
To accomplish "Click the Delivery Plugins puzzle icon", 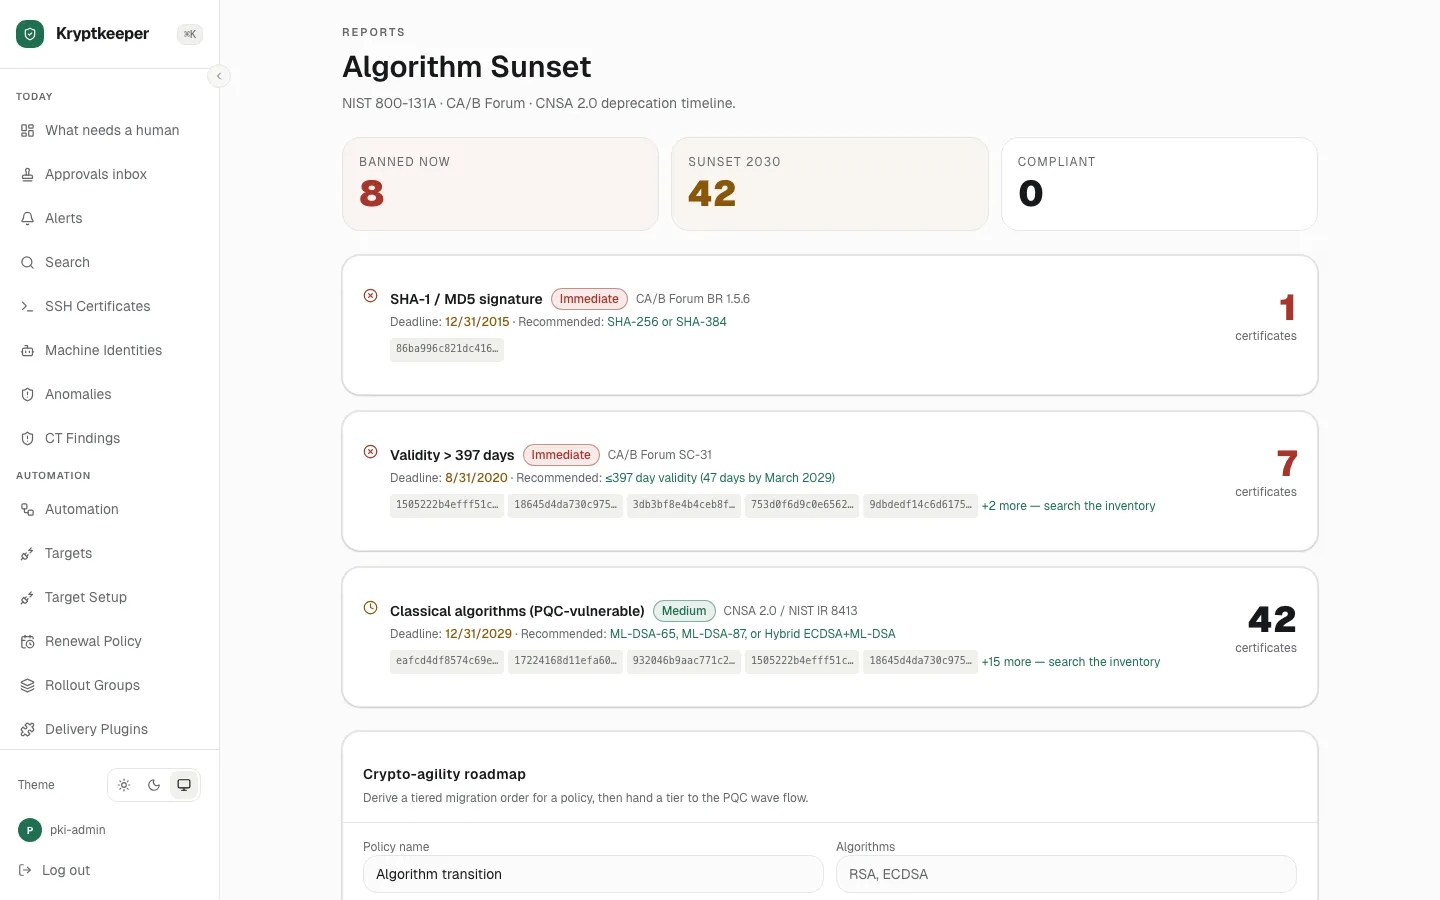I will click(28, 729).
